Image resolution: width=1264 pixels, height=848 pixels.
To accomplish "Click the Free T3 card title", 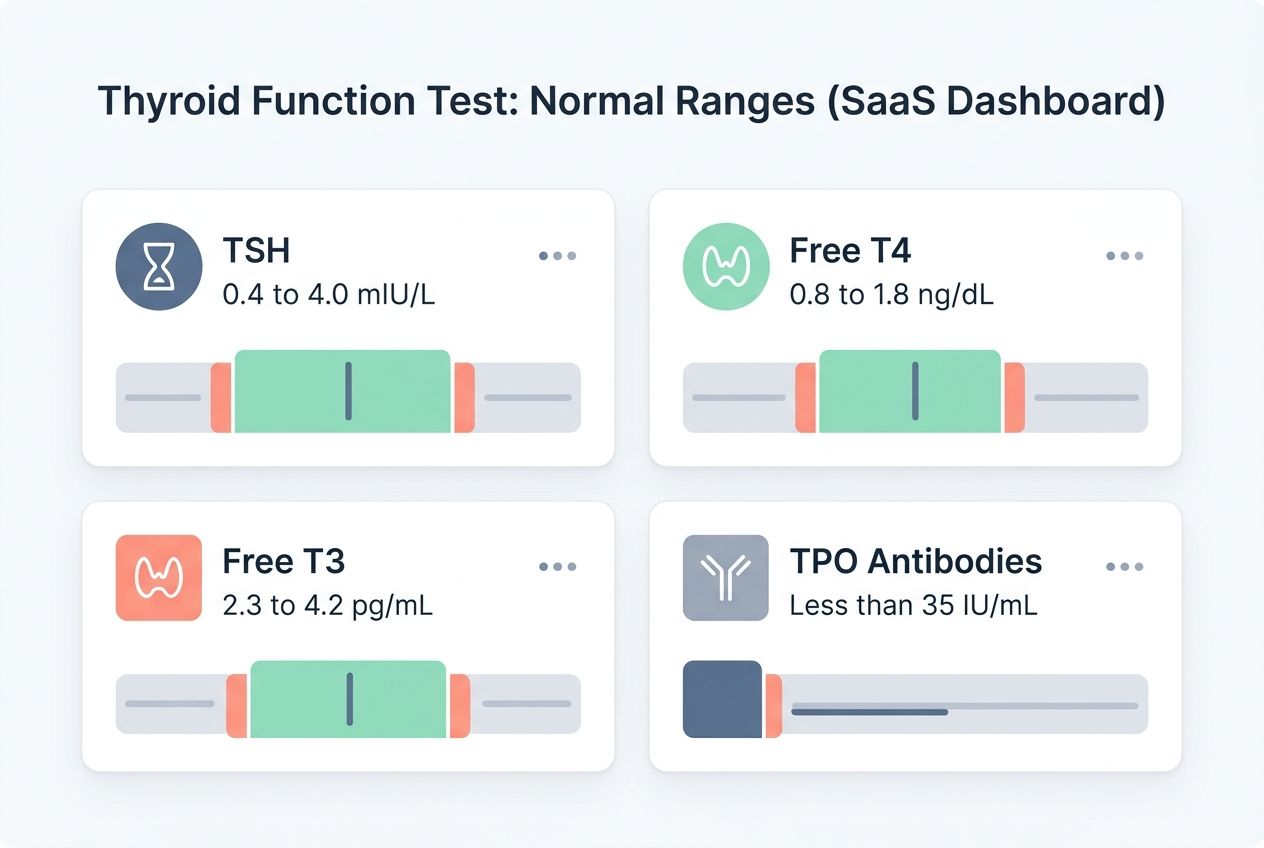I will [283, 561].
